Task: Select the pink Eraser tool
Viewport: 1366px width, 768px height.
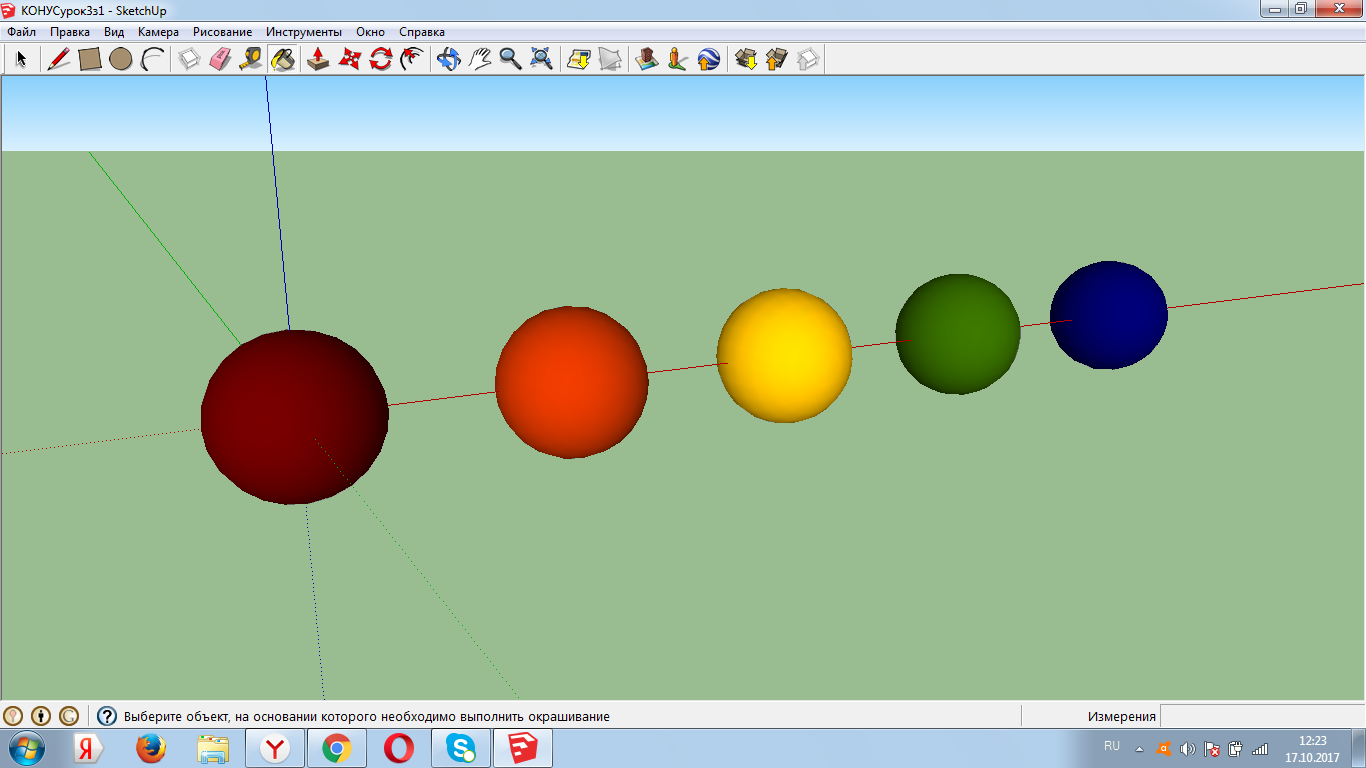Action: [x=220, y=59]
